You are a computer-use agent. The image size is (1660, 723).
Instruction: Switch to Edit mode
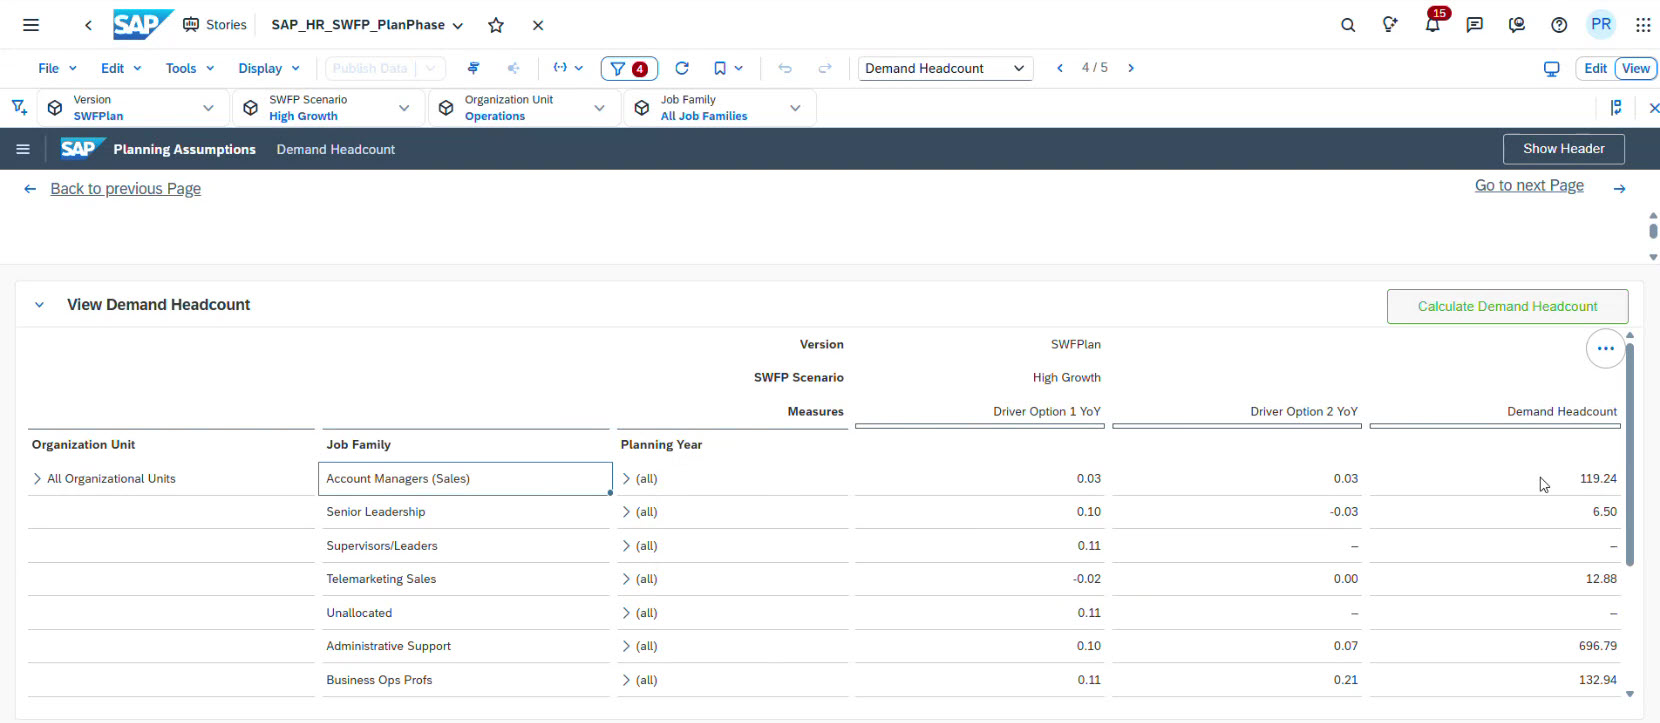coord(1595,68)
